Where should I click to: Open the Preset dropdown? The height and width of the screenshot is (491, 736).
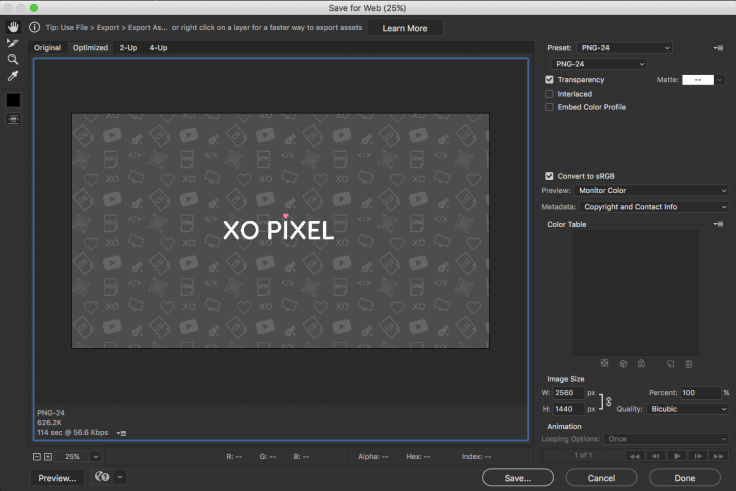point(624,47)
